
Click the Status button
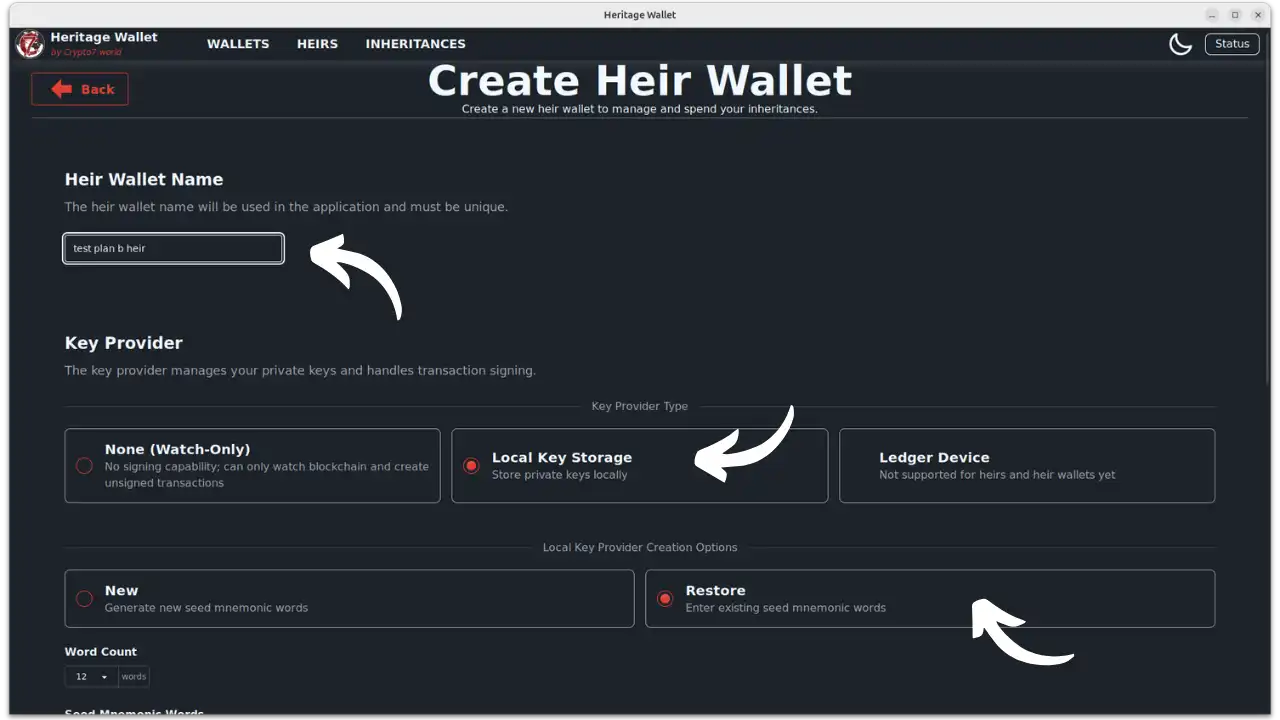(x=1231, y=43)
